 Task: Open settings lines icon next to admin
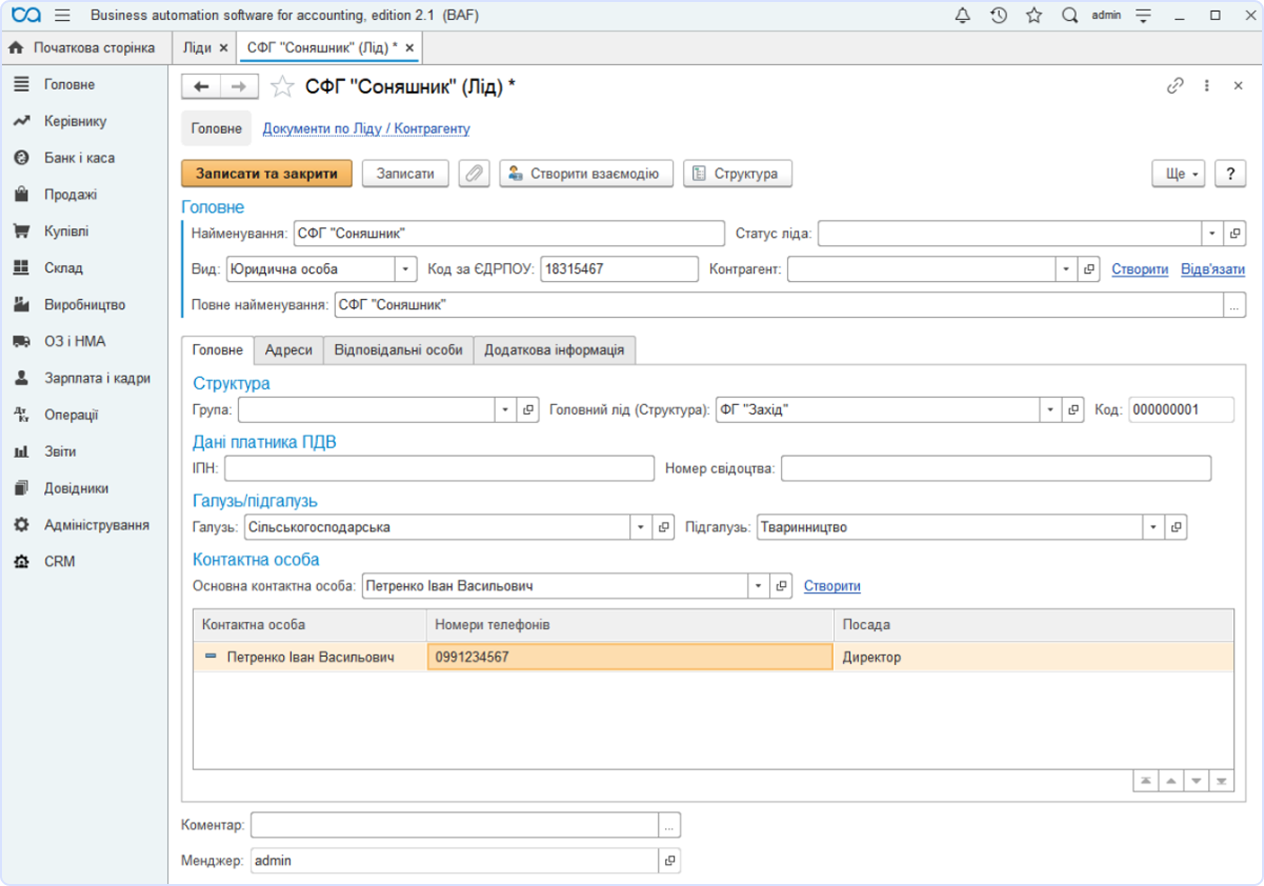pos(1143,15)
